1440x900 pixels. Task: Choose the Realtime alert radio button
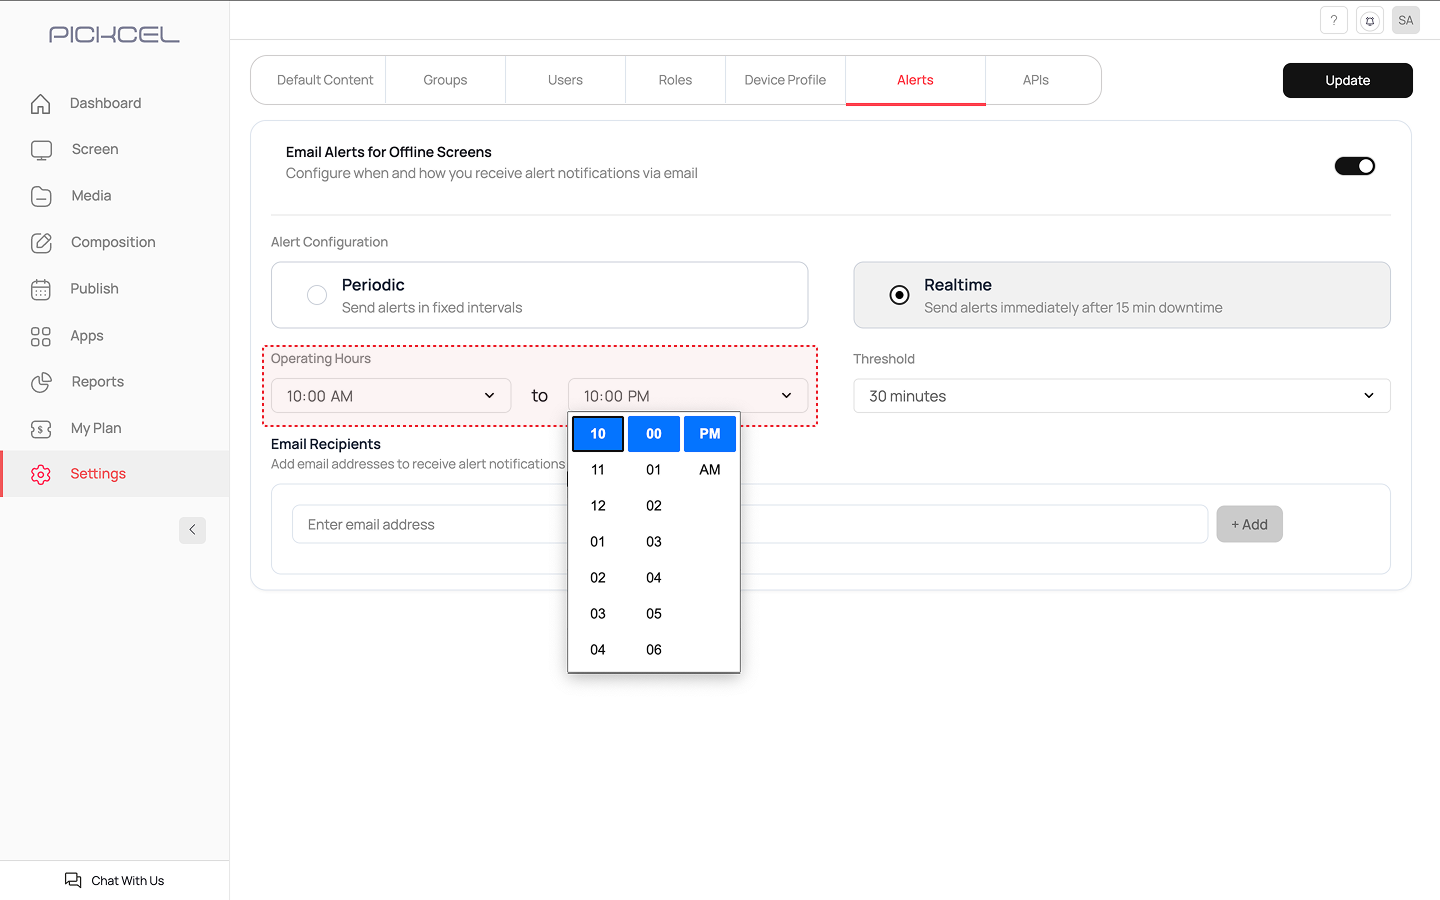899,295
